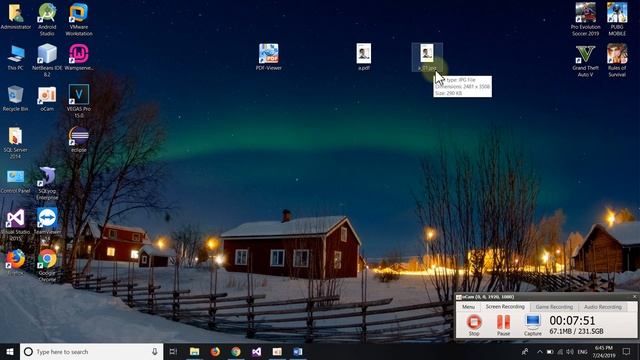This screenshot has width=640, height=360.
Task: Select VMware Workstation desktop shortcut
Action: coord(78,19)
